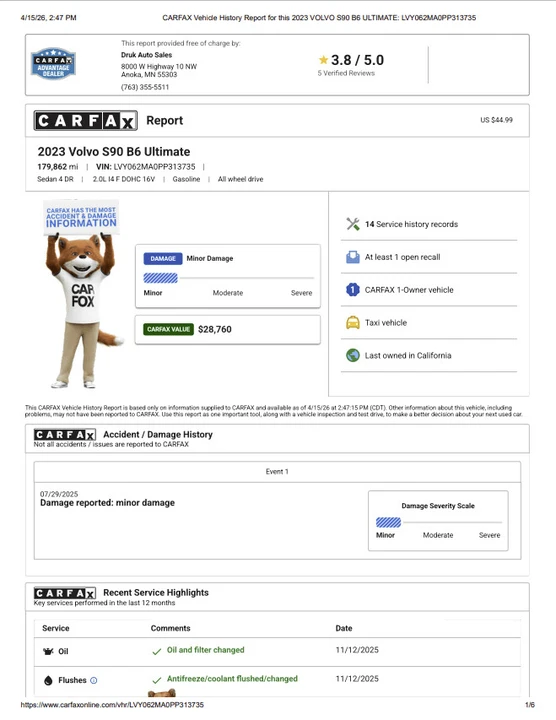Click the Flushes droplet icon
556x720 pixels.
coord(48,681)
